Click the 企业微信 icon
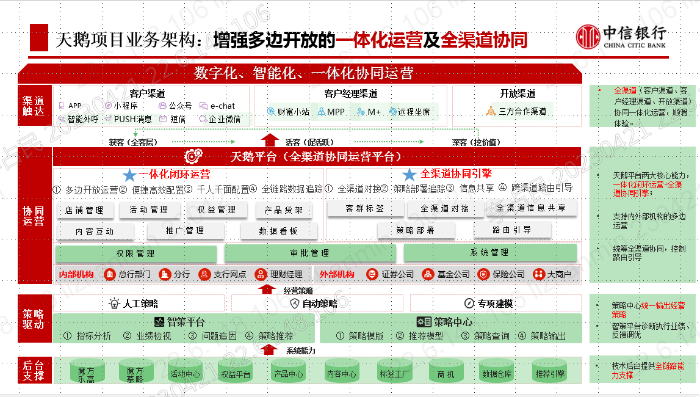700x397 pixels. (203, 119)
